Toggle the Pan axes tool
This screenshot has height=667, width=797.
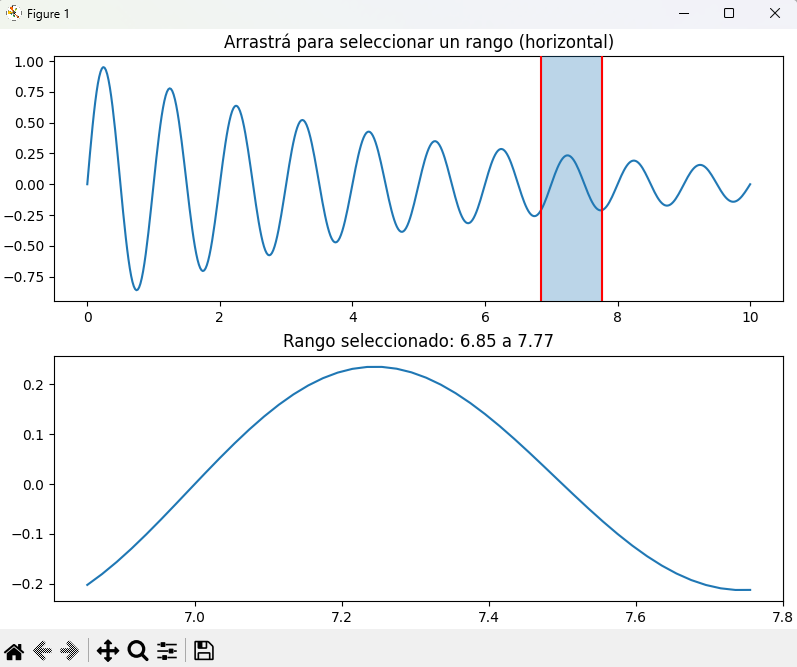107,651
